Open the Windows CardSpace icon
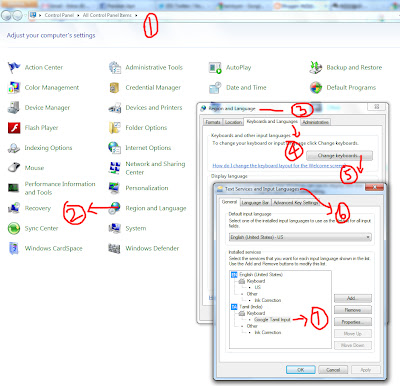Screen dimensions: 400x386 click(14, 248)
